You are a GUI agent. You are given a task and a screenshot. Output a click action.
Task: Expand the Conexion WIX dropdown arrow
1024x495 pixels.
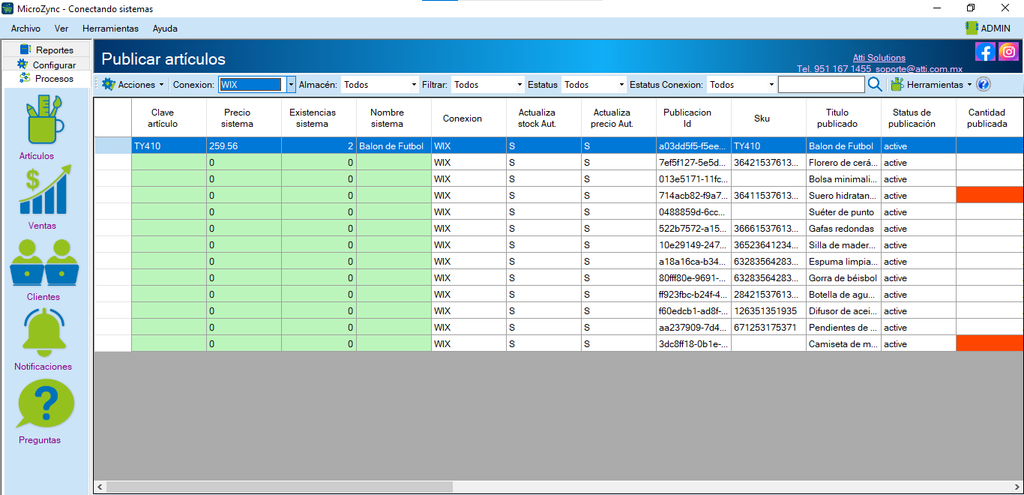291,84
